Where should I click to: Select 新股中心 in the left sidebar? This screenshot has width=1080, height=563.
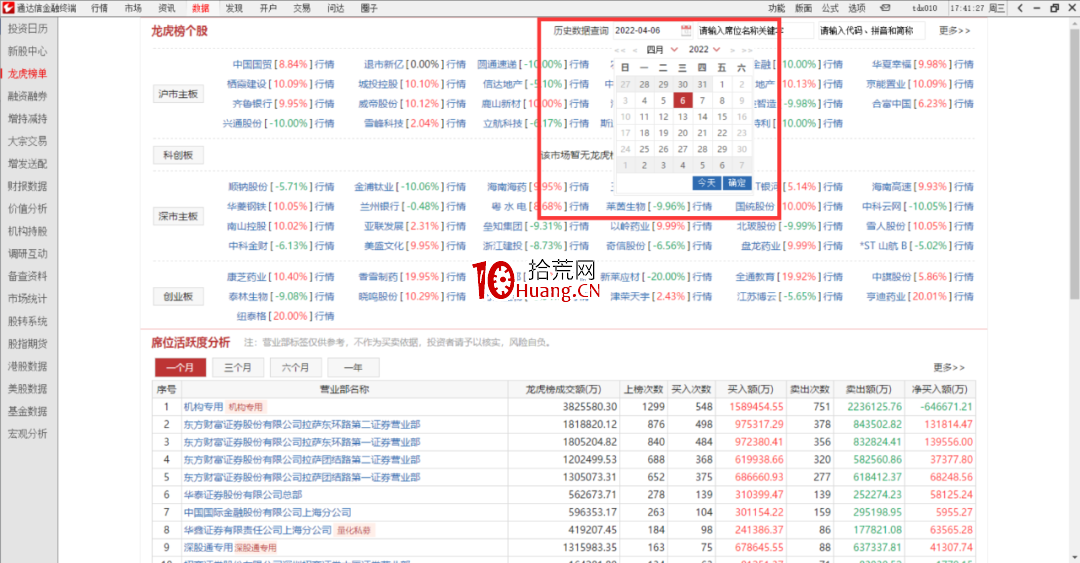click(x=28, y=51)
